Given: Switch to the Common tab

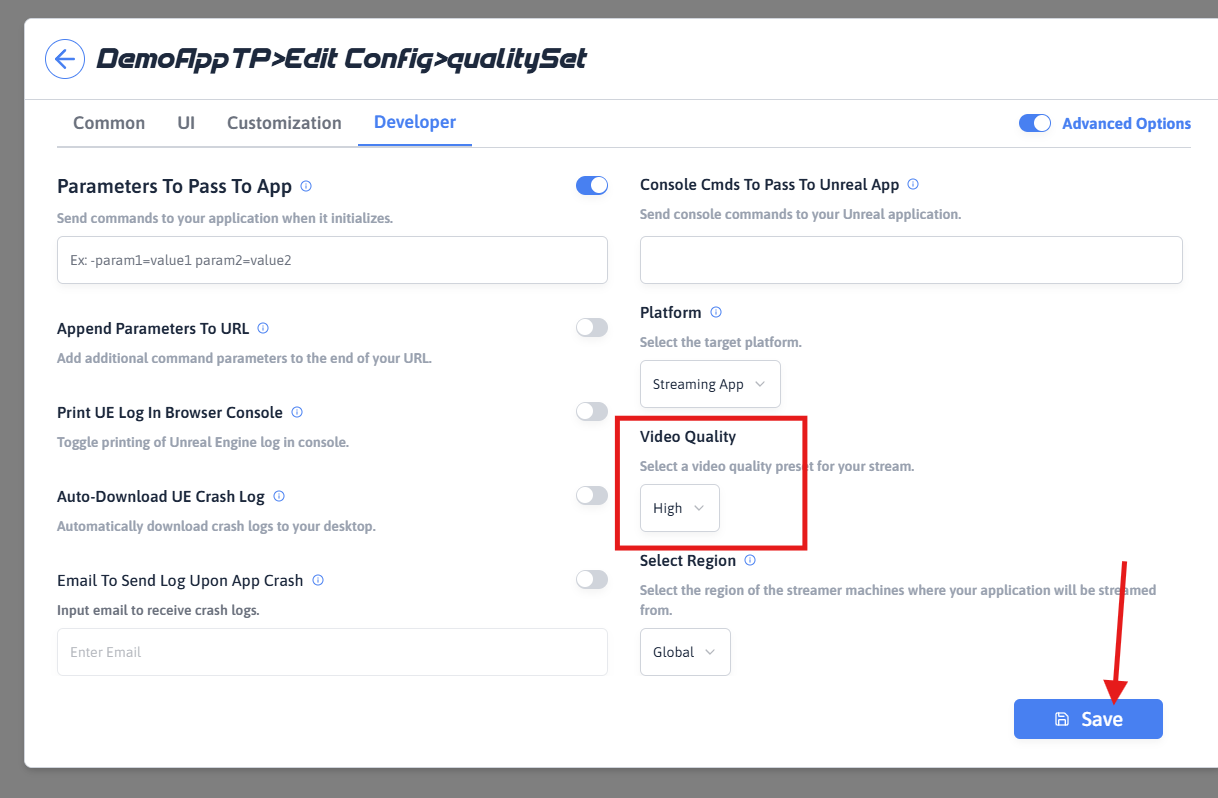Looking at the screenshot, I should (x=109, y=123).
